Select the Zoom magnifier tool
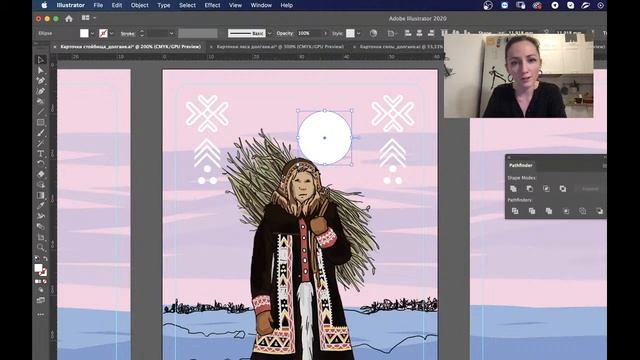 (40, 247)
